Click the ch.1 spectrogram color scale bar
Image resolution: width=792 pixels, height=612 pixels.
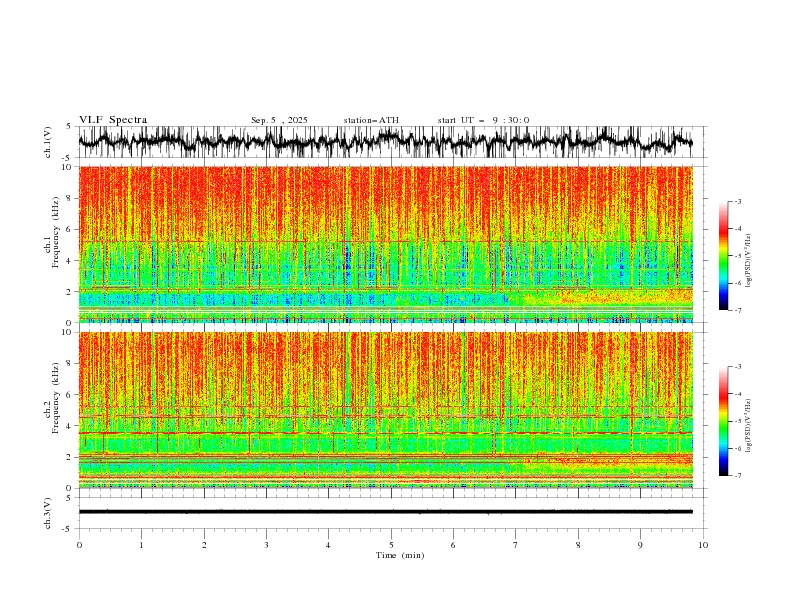click(x=723, y=256)
